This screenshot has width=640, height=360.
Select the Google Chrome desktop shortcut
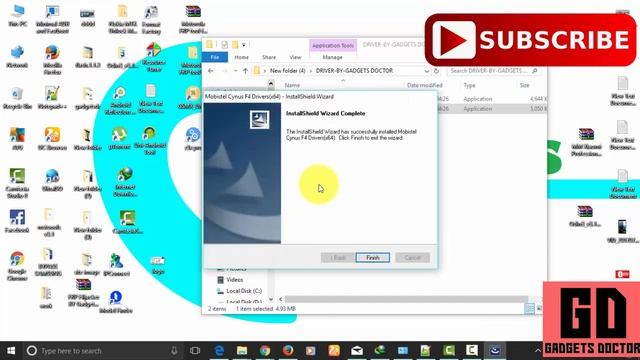[x=17, y=266]
